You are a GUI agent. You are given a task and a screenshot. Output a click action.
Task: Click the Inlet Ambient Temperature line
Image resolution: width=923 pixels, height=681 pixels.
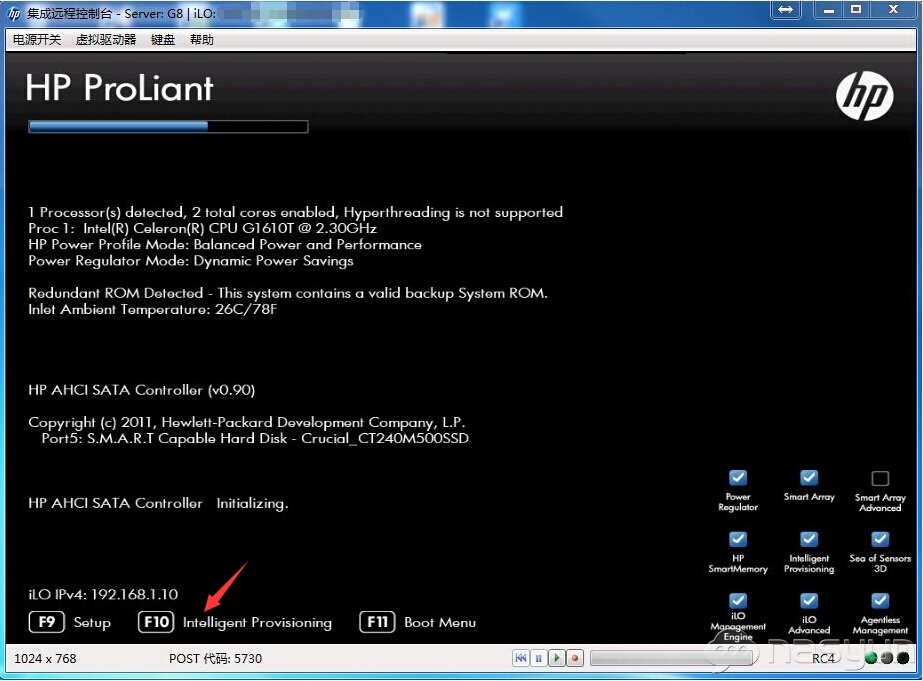152,310
